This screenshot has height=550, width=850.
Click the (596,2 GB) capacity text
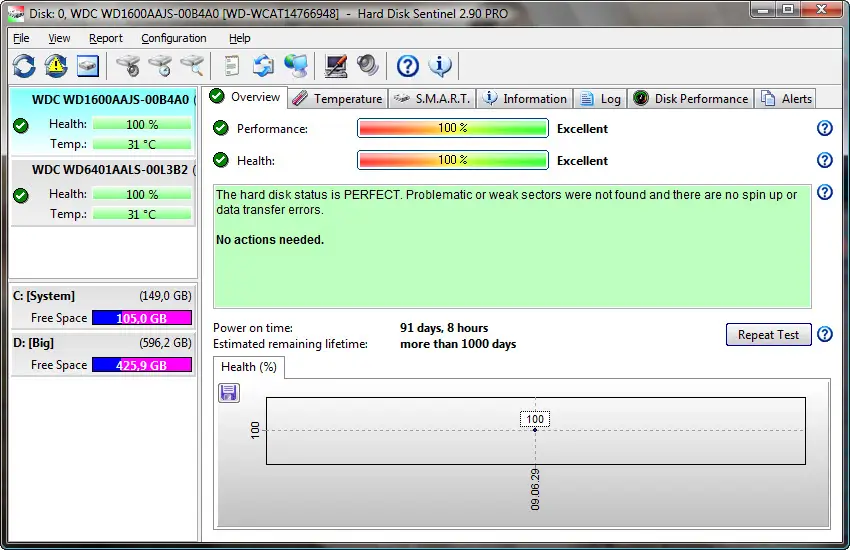165,343
